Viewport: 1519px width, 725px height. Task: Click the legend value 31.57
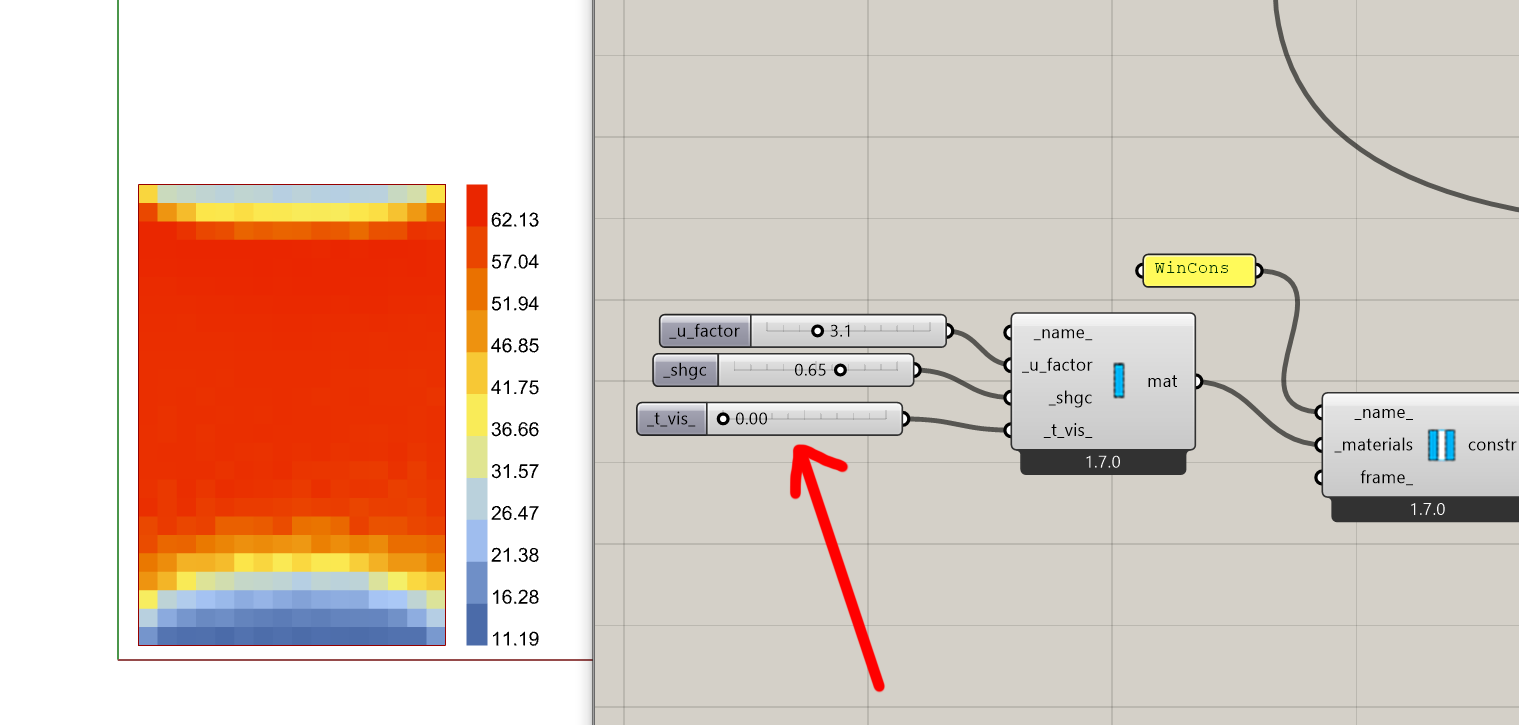pyautogui.click(x=515, y=471)
